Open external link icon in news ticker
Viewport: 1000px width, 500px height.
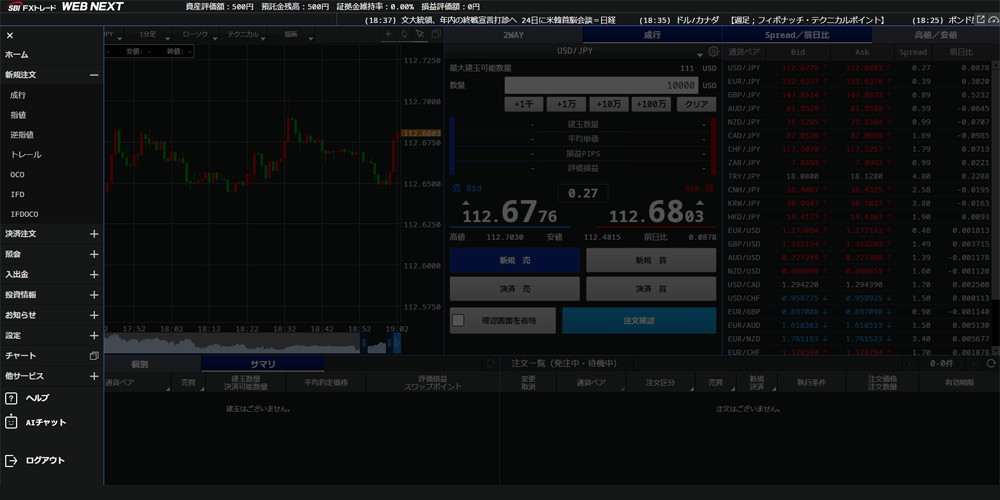coord(980,19)
